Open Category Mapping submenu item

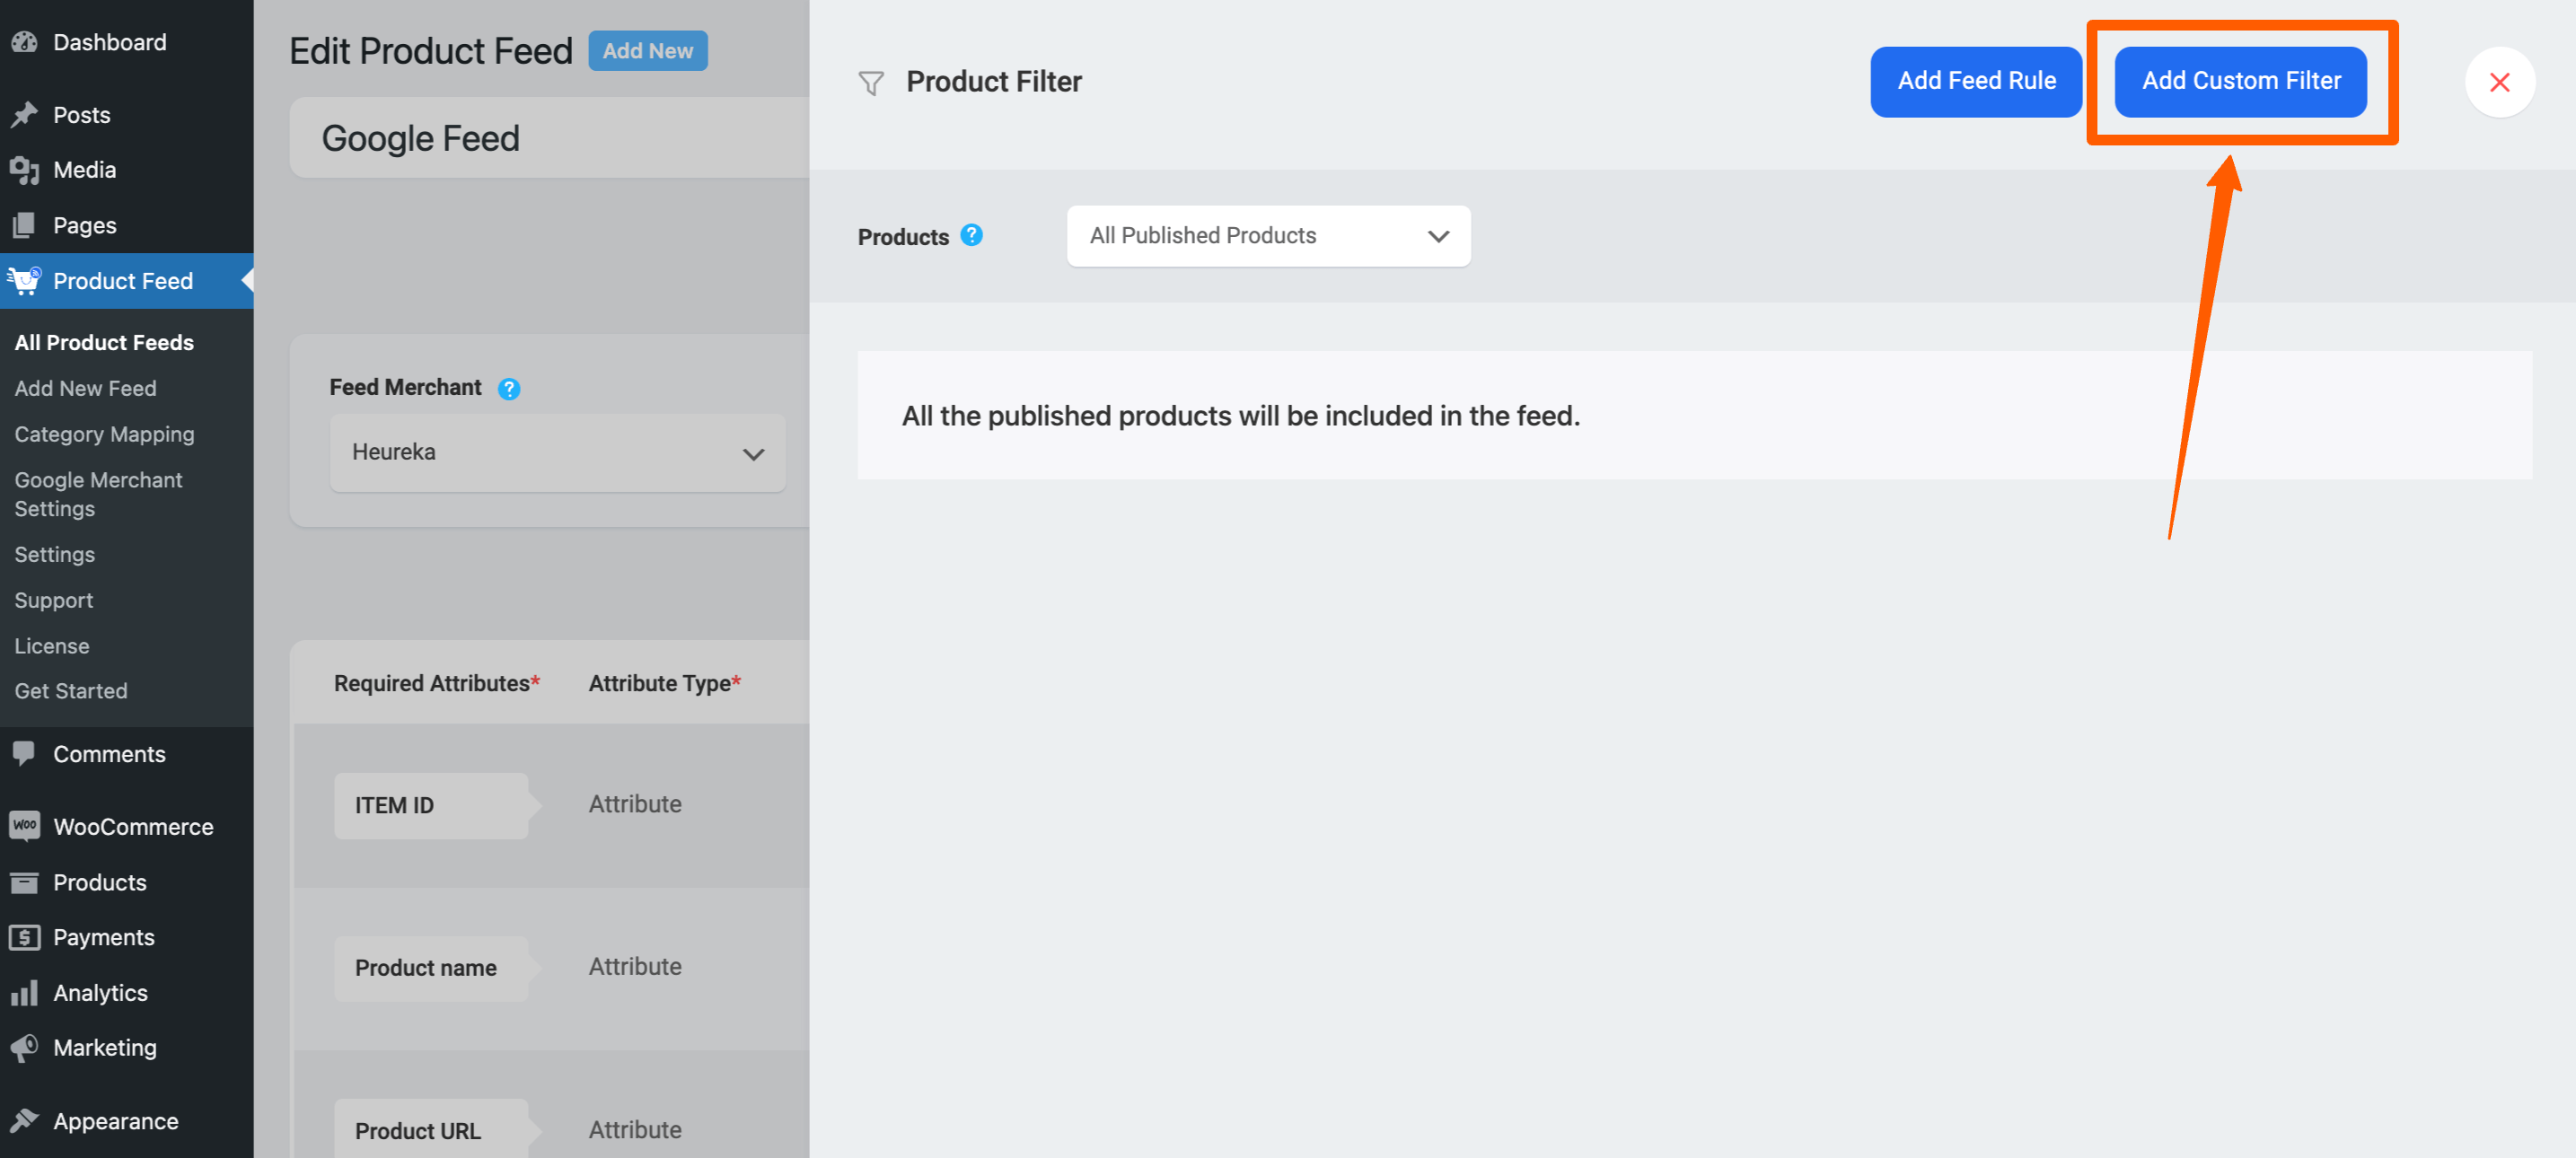coord(104,434)
